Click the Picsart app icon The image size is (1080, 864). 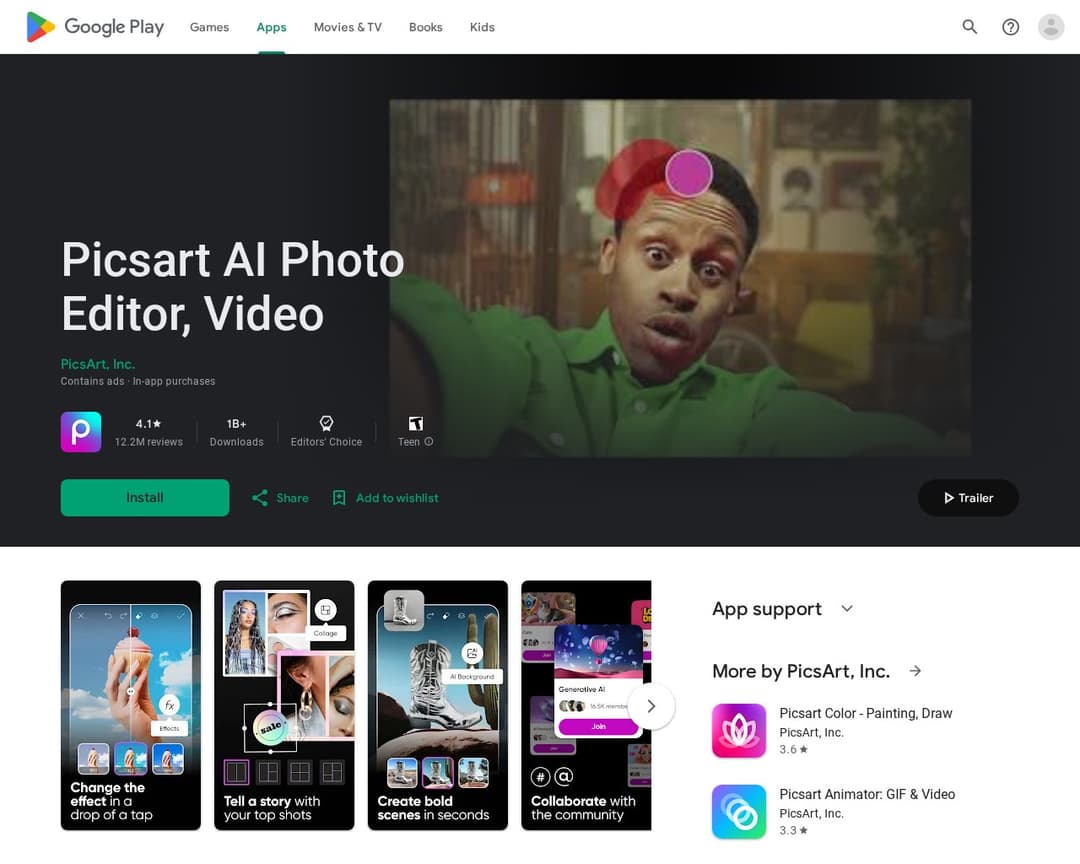pyautogui.click(x=81, y=431)
